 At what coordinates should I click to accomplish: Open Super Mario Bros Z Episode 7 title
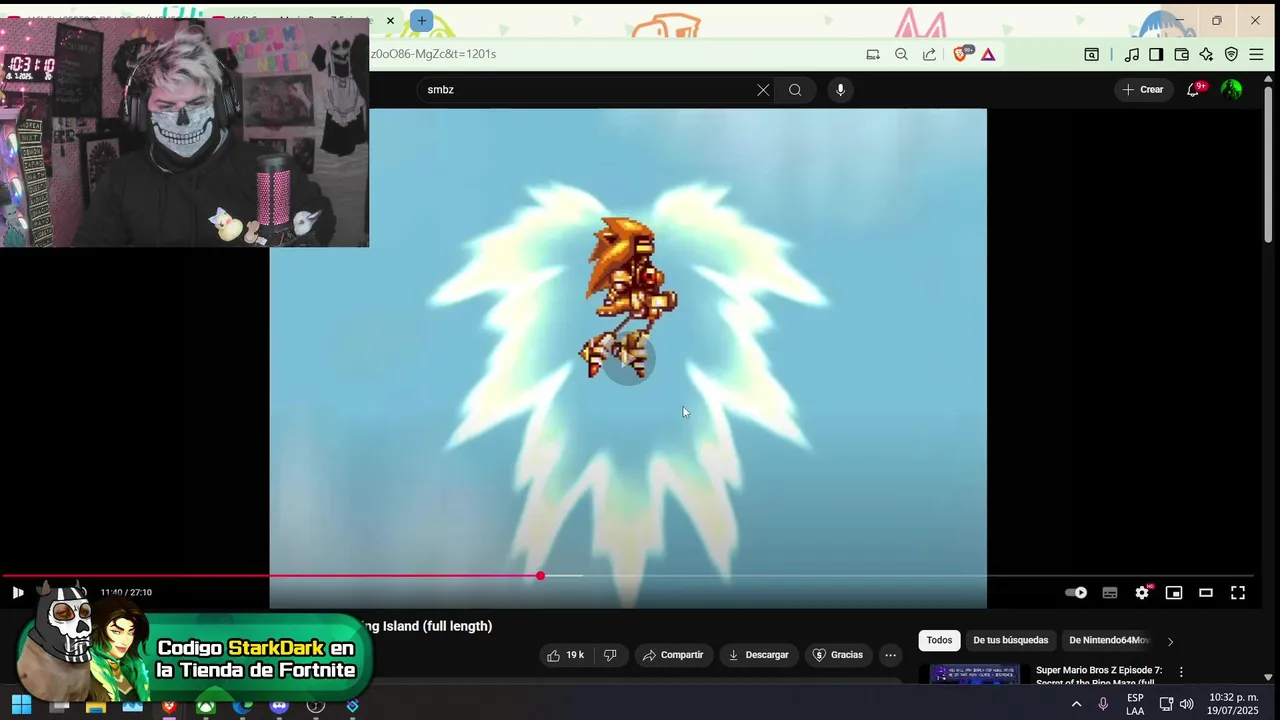point(1098,676)
